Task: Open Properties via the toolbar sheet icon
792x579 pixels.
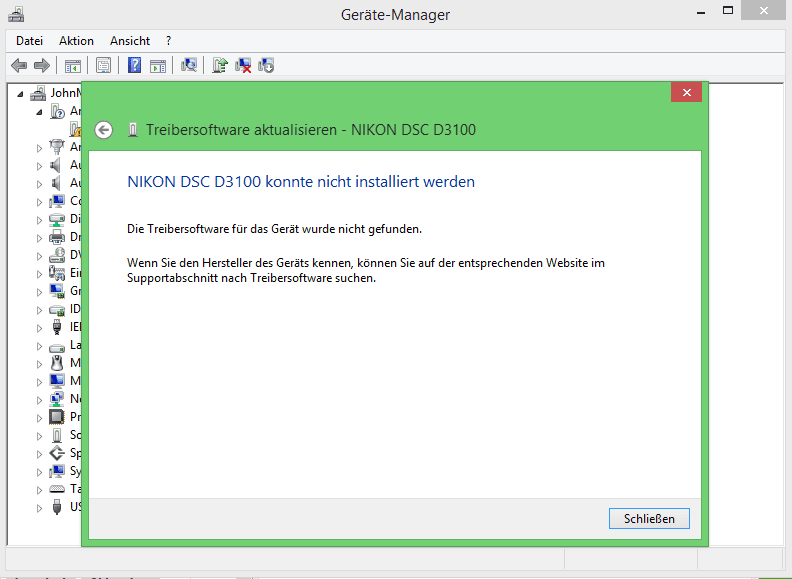Action: click(x=104, y=66)
